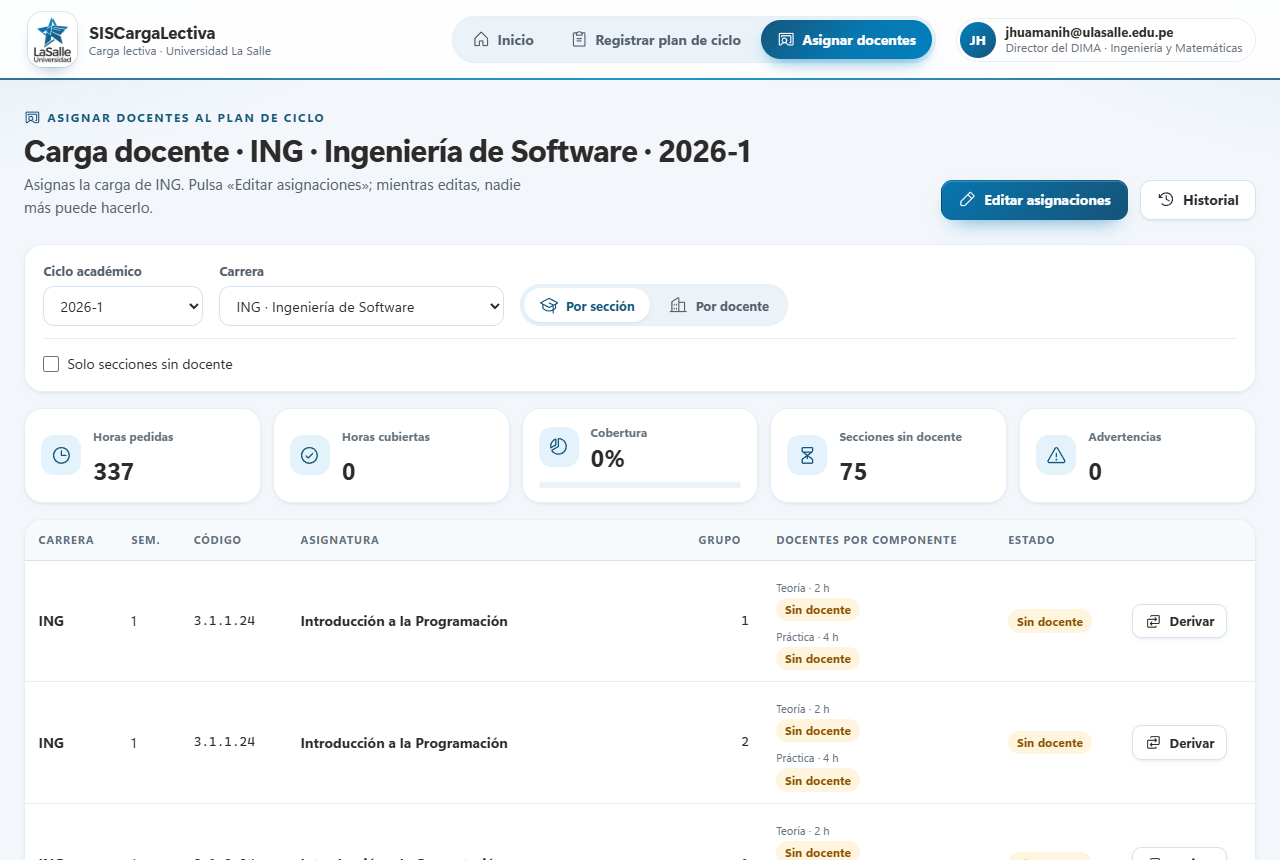Click the Cobertura progress bar
The height and width of the screenshot is (860, 1280).
pos(640,485)
